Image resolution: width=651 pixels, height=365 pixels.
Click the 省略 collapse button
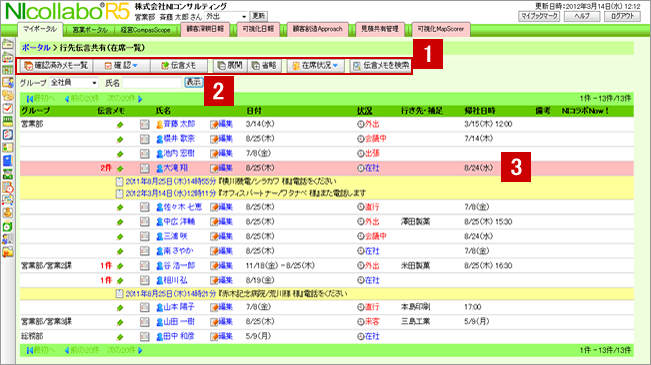(264, 66)
